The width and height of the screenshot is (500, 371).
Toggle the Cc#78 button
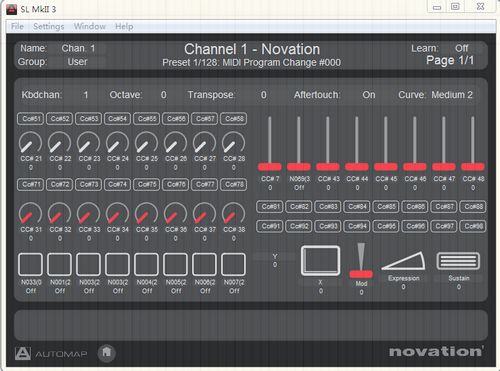point(234,184)
